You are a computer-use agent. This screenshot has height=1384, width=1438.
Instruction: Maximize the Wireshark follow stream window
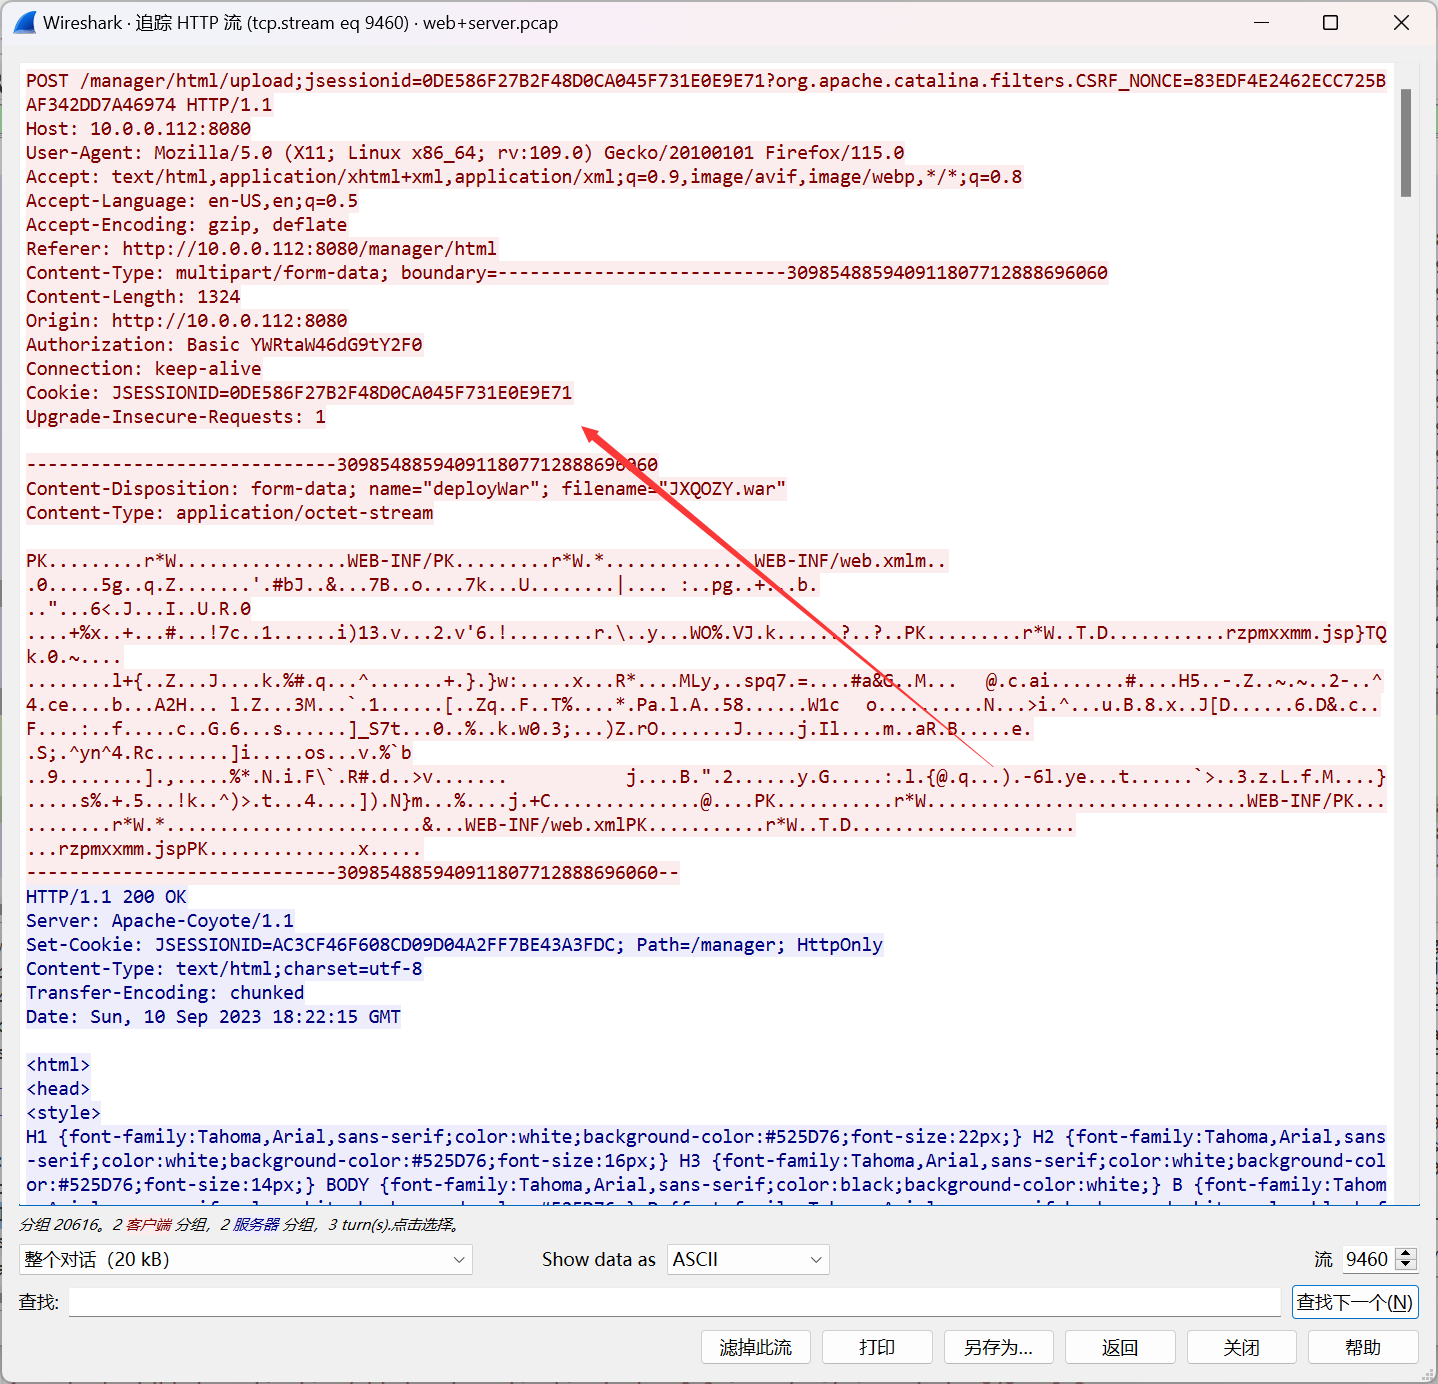pyautogui.click(x=1331, y=22)
